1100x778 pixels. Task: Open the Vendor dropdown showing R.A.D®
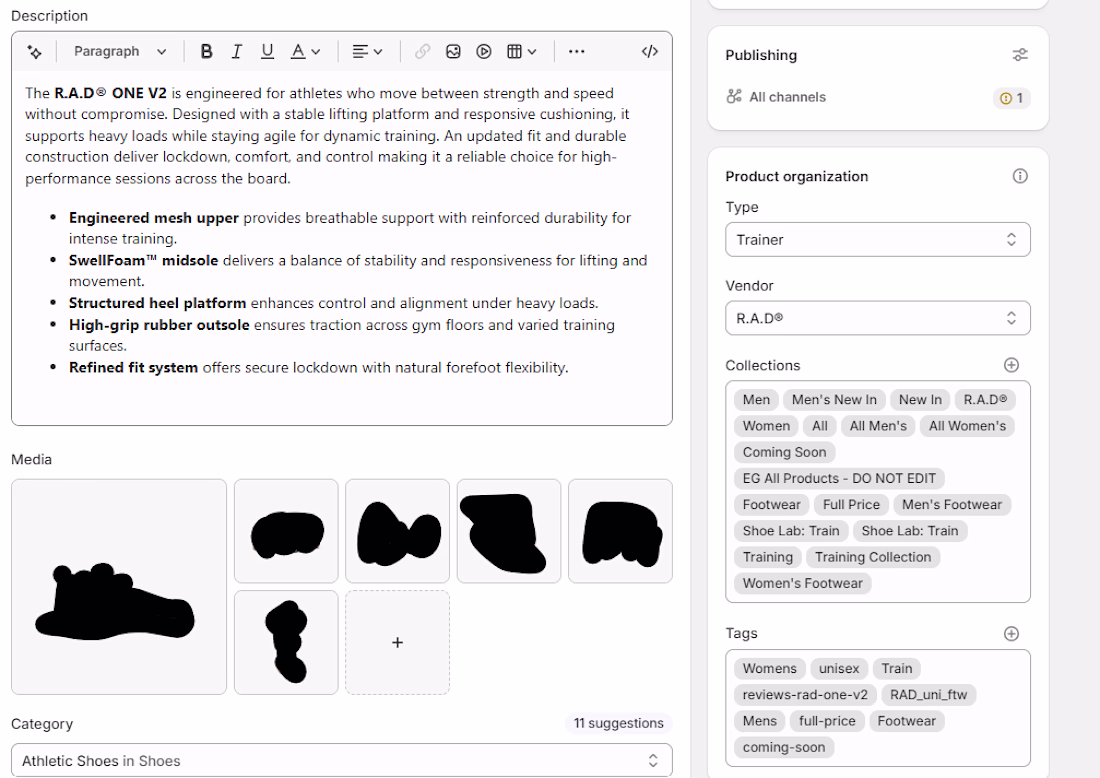click(878, 318)
